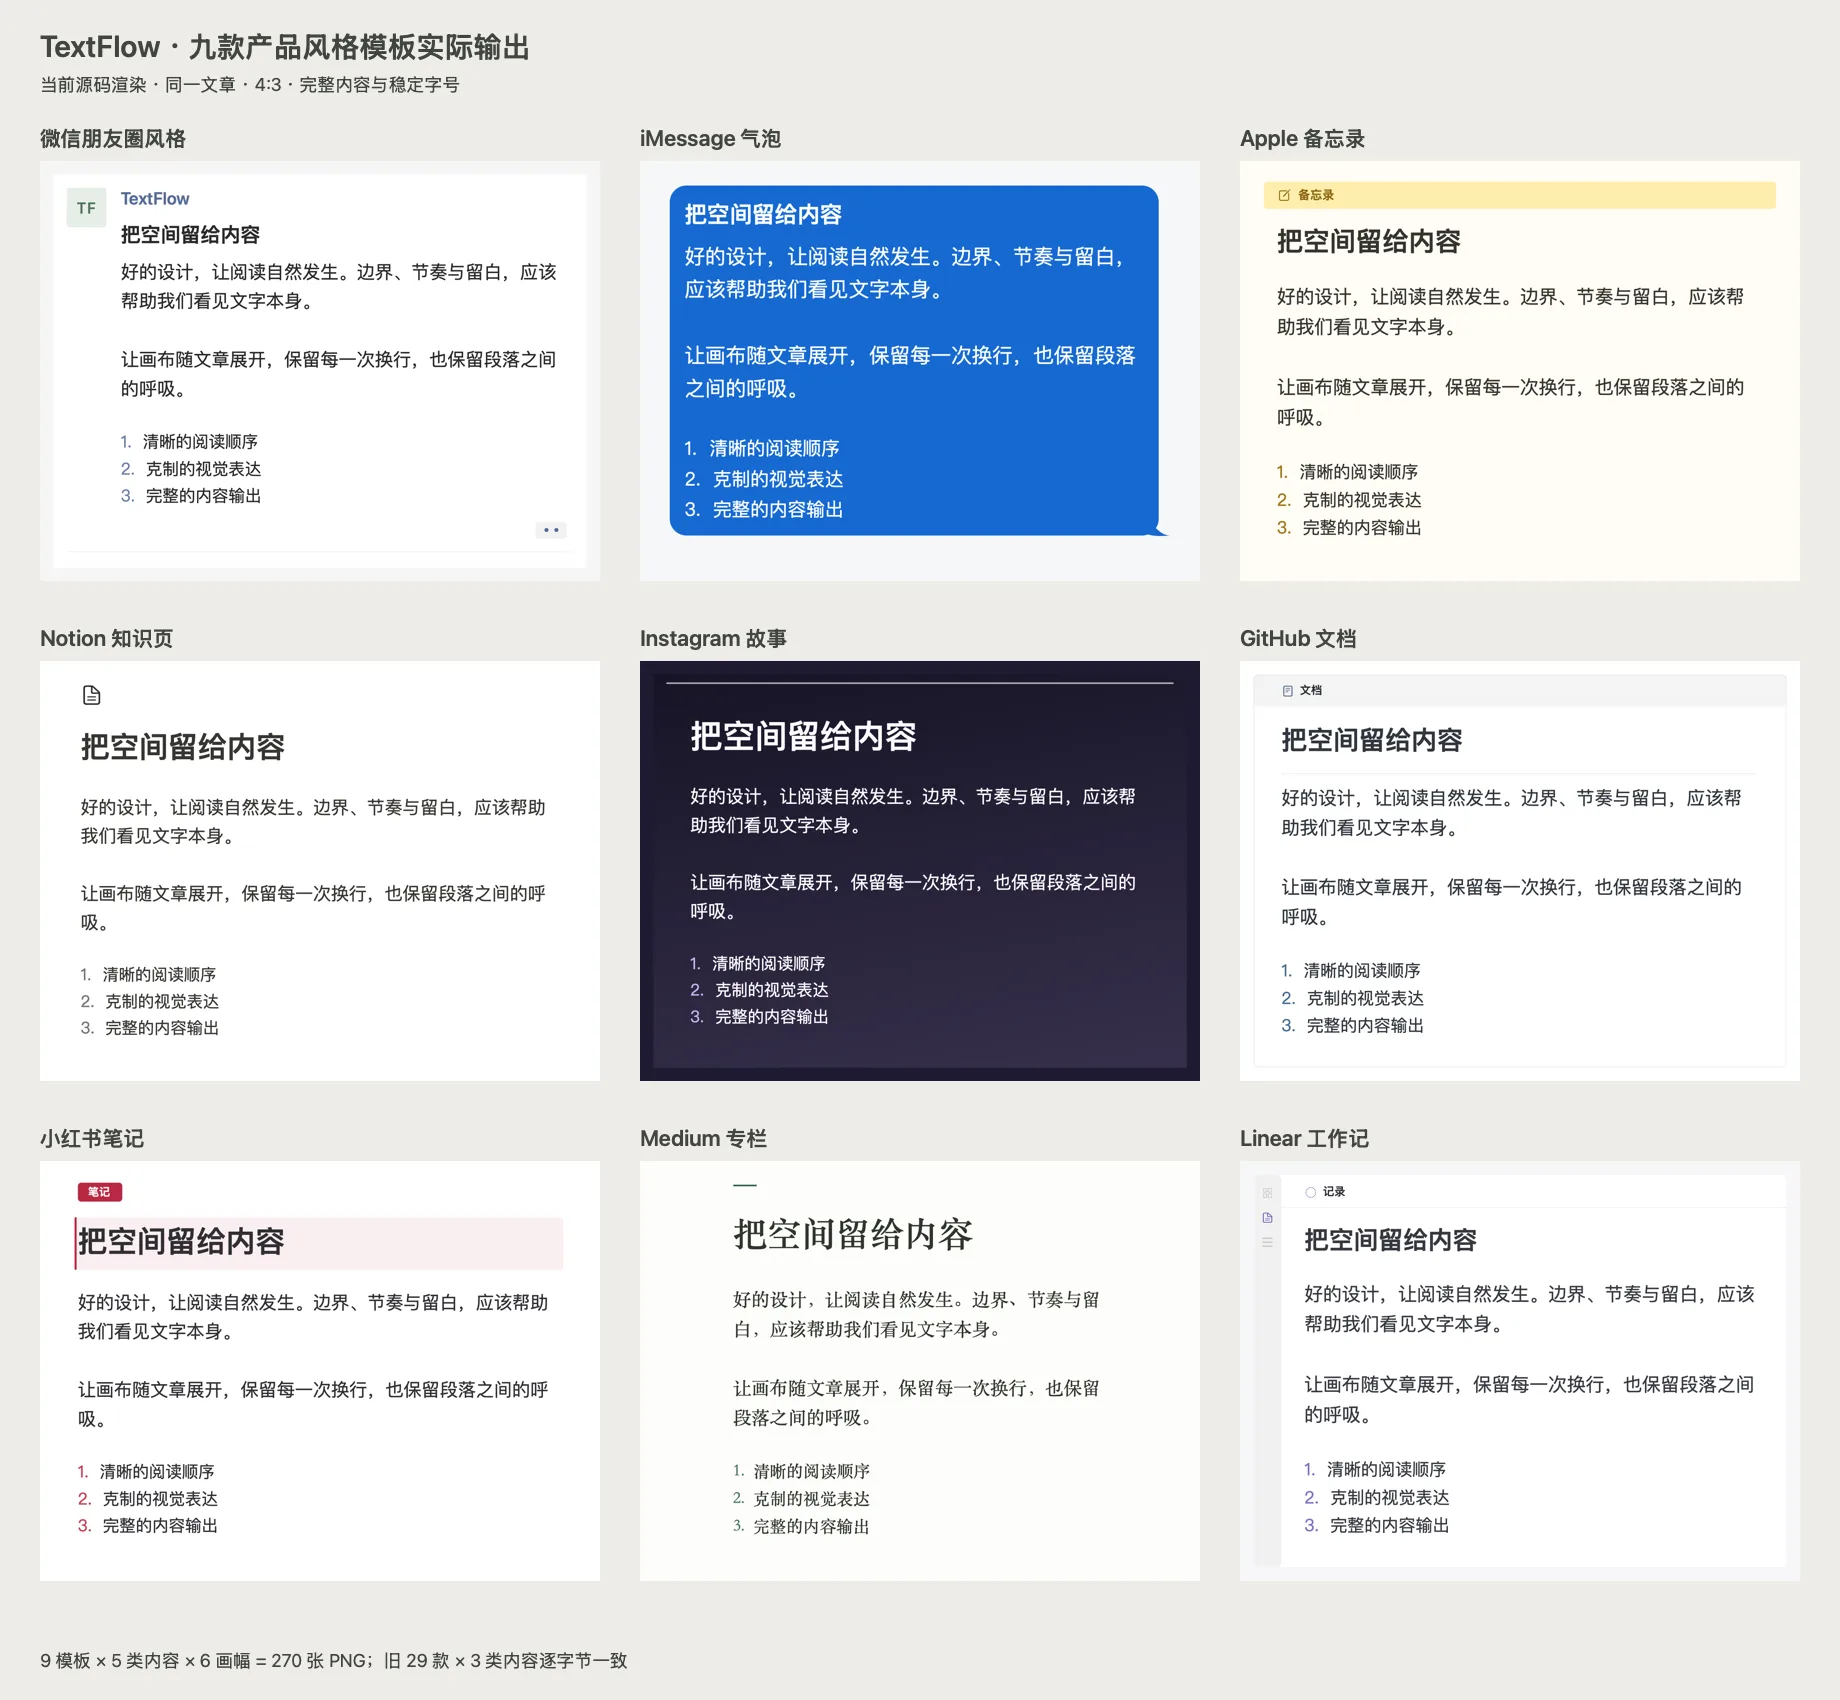Click the Instagram 故事 section label

coord(713,639)
